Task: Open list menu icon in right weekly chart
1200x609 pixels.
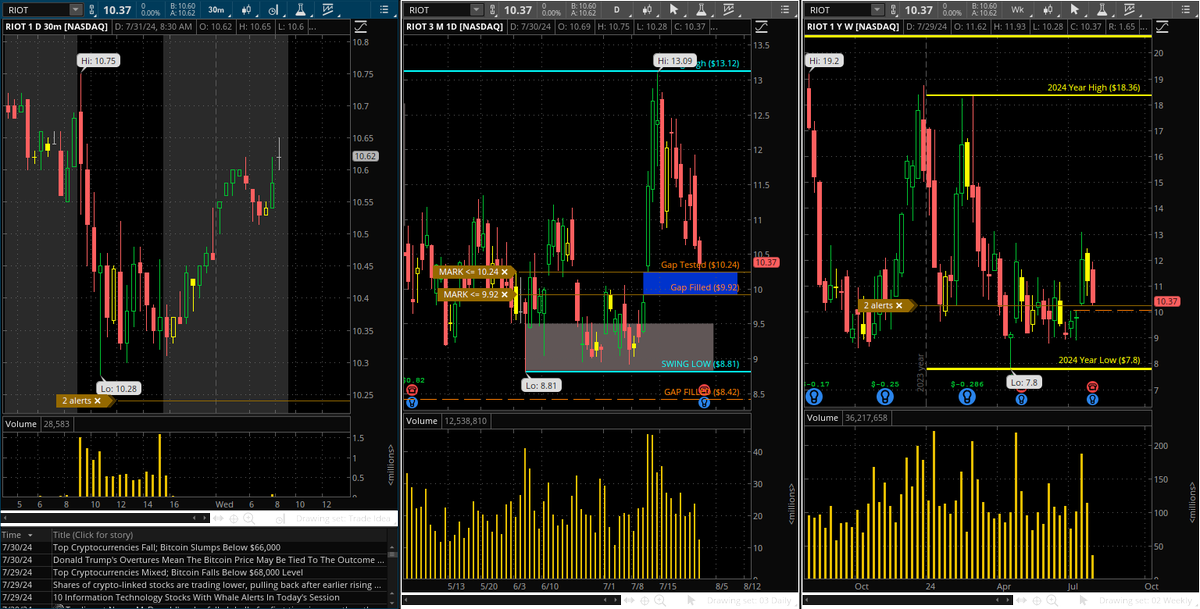Action: pyautogui.click(x=1184, y=10)
